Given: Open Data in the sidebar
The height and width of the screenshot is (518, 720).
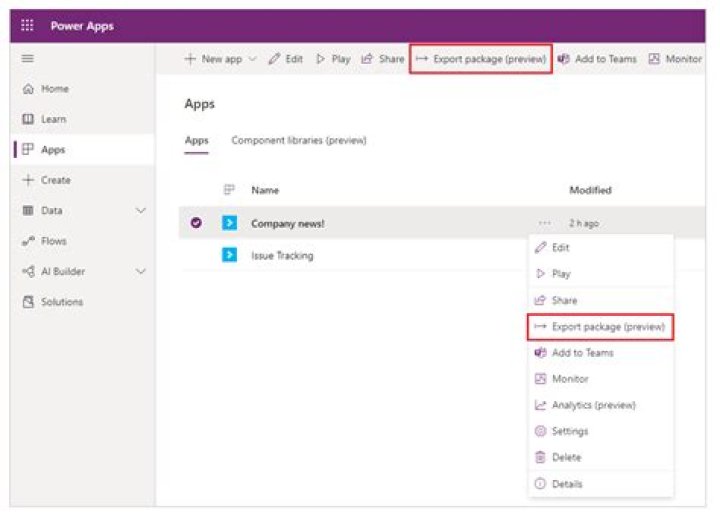Looking at the screenshot, I should tap(42, 210).
